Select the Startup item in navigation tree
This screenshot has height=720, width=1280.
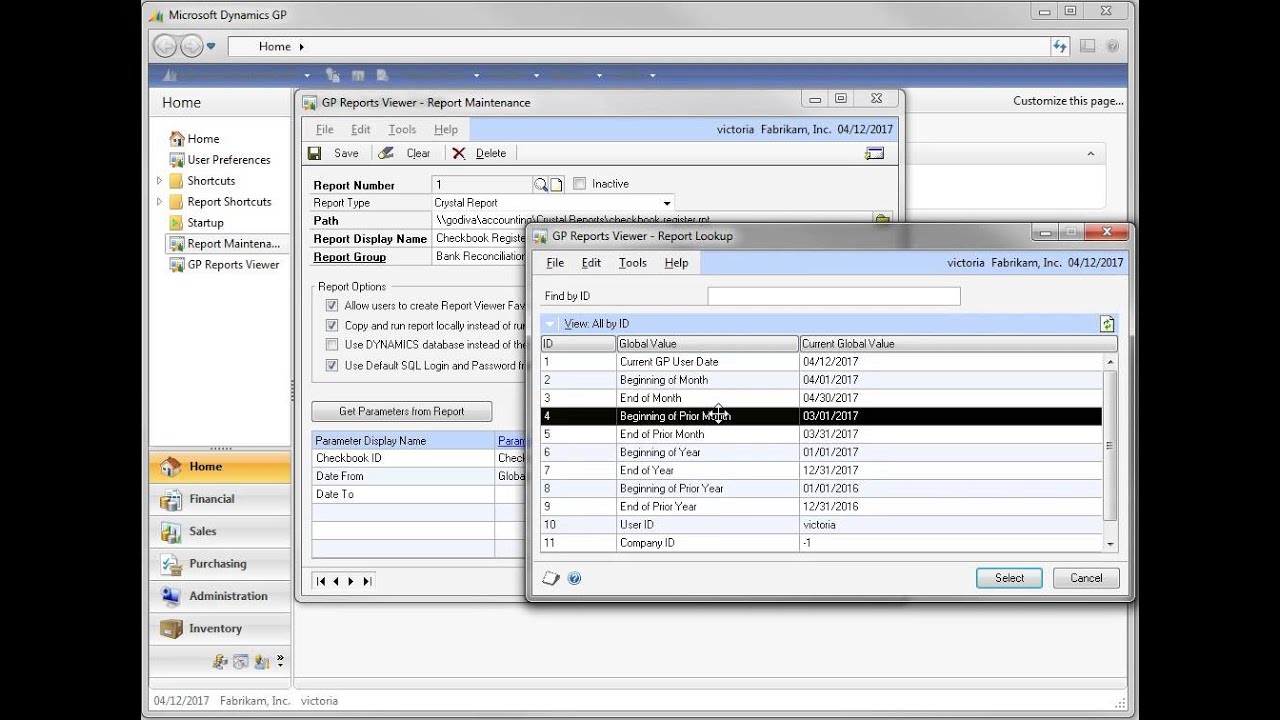pyautogui.click(x=205, y=223)
